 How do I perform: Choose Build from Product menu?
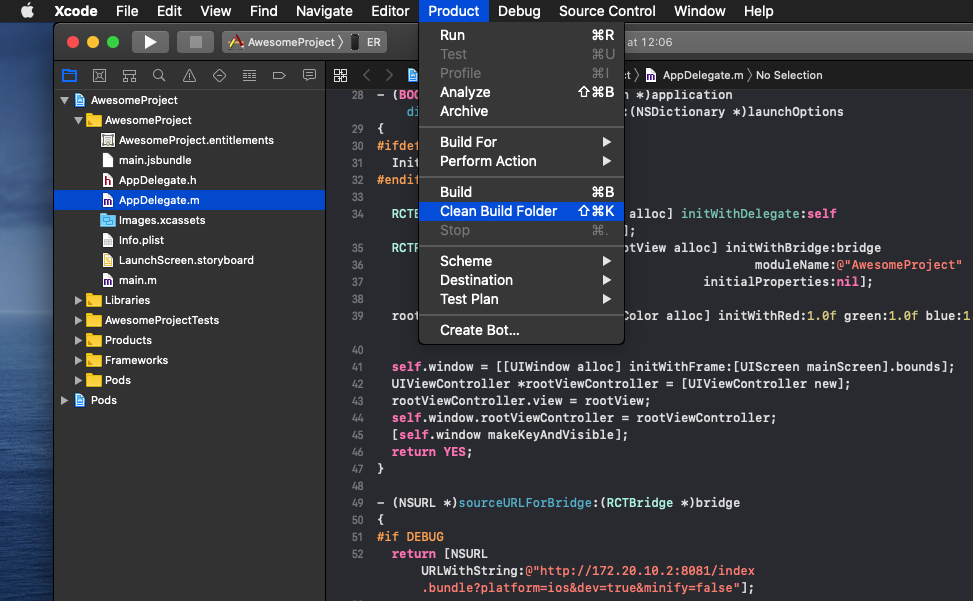click(521, 192)
